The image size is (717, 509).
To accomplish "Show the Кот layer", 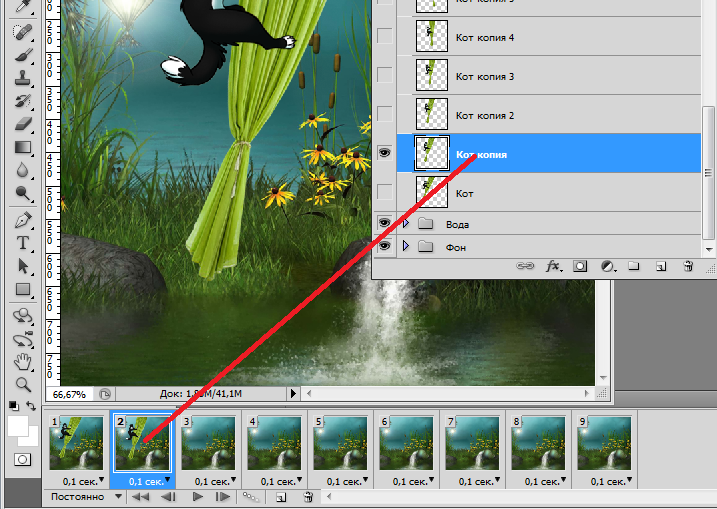I will click(385, 192).
